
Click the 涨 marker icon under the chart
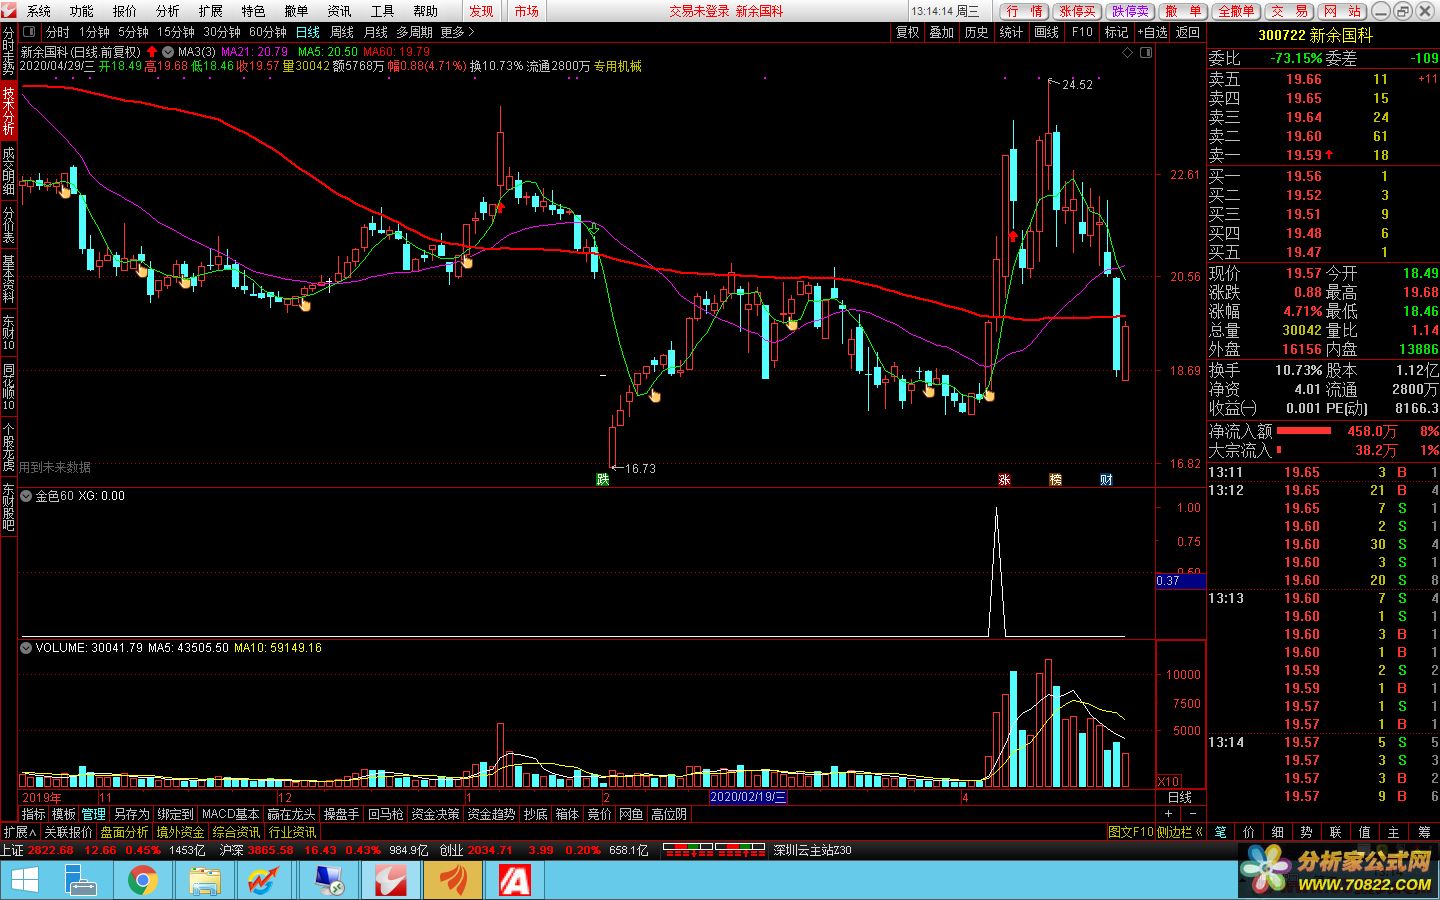point(1004,480)
